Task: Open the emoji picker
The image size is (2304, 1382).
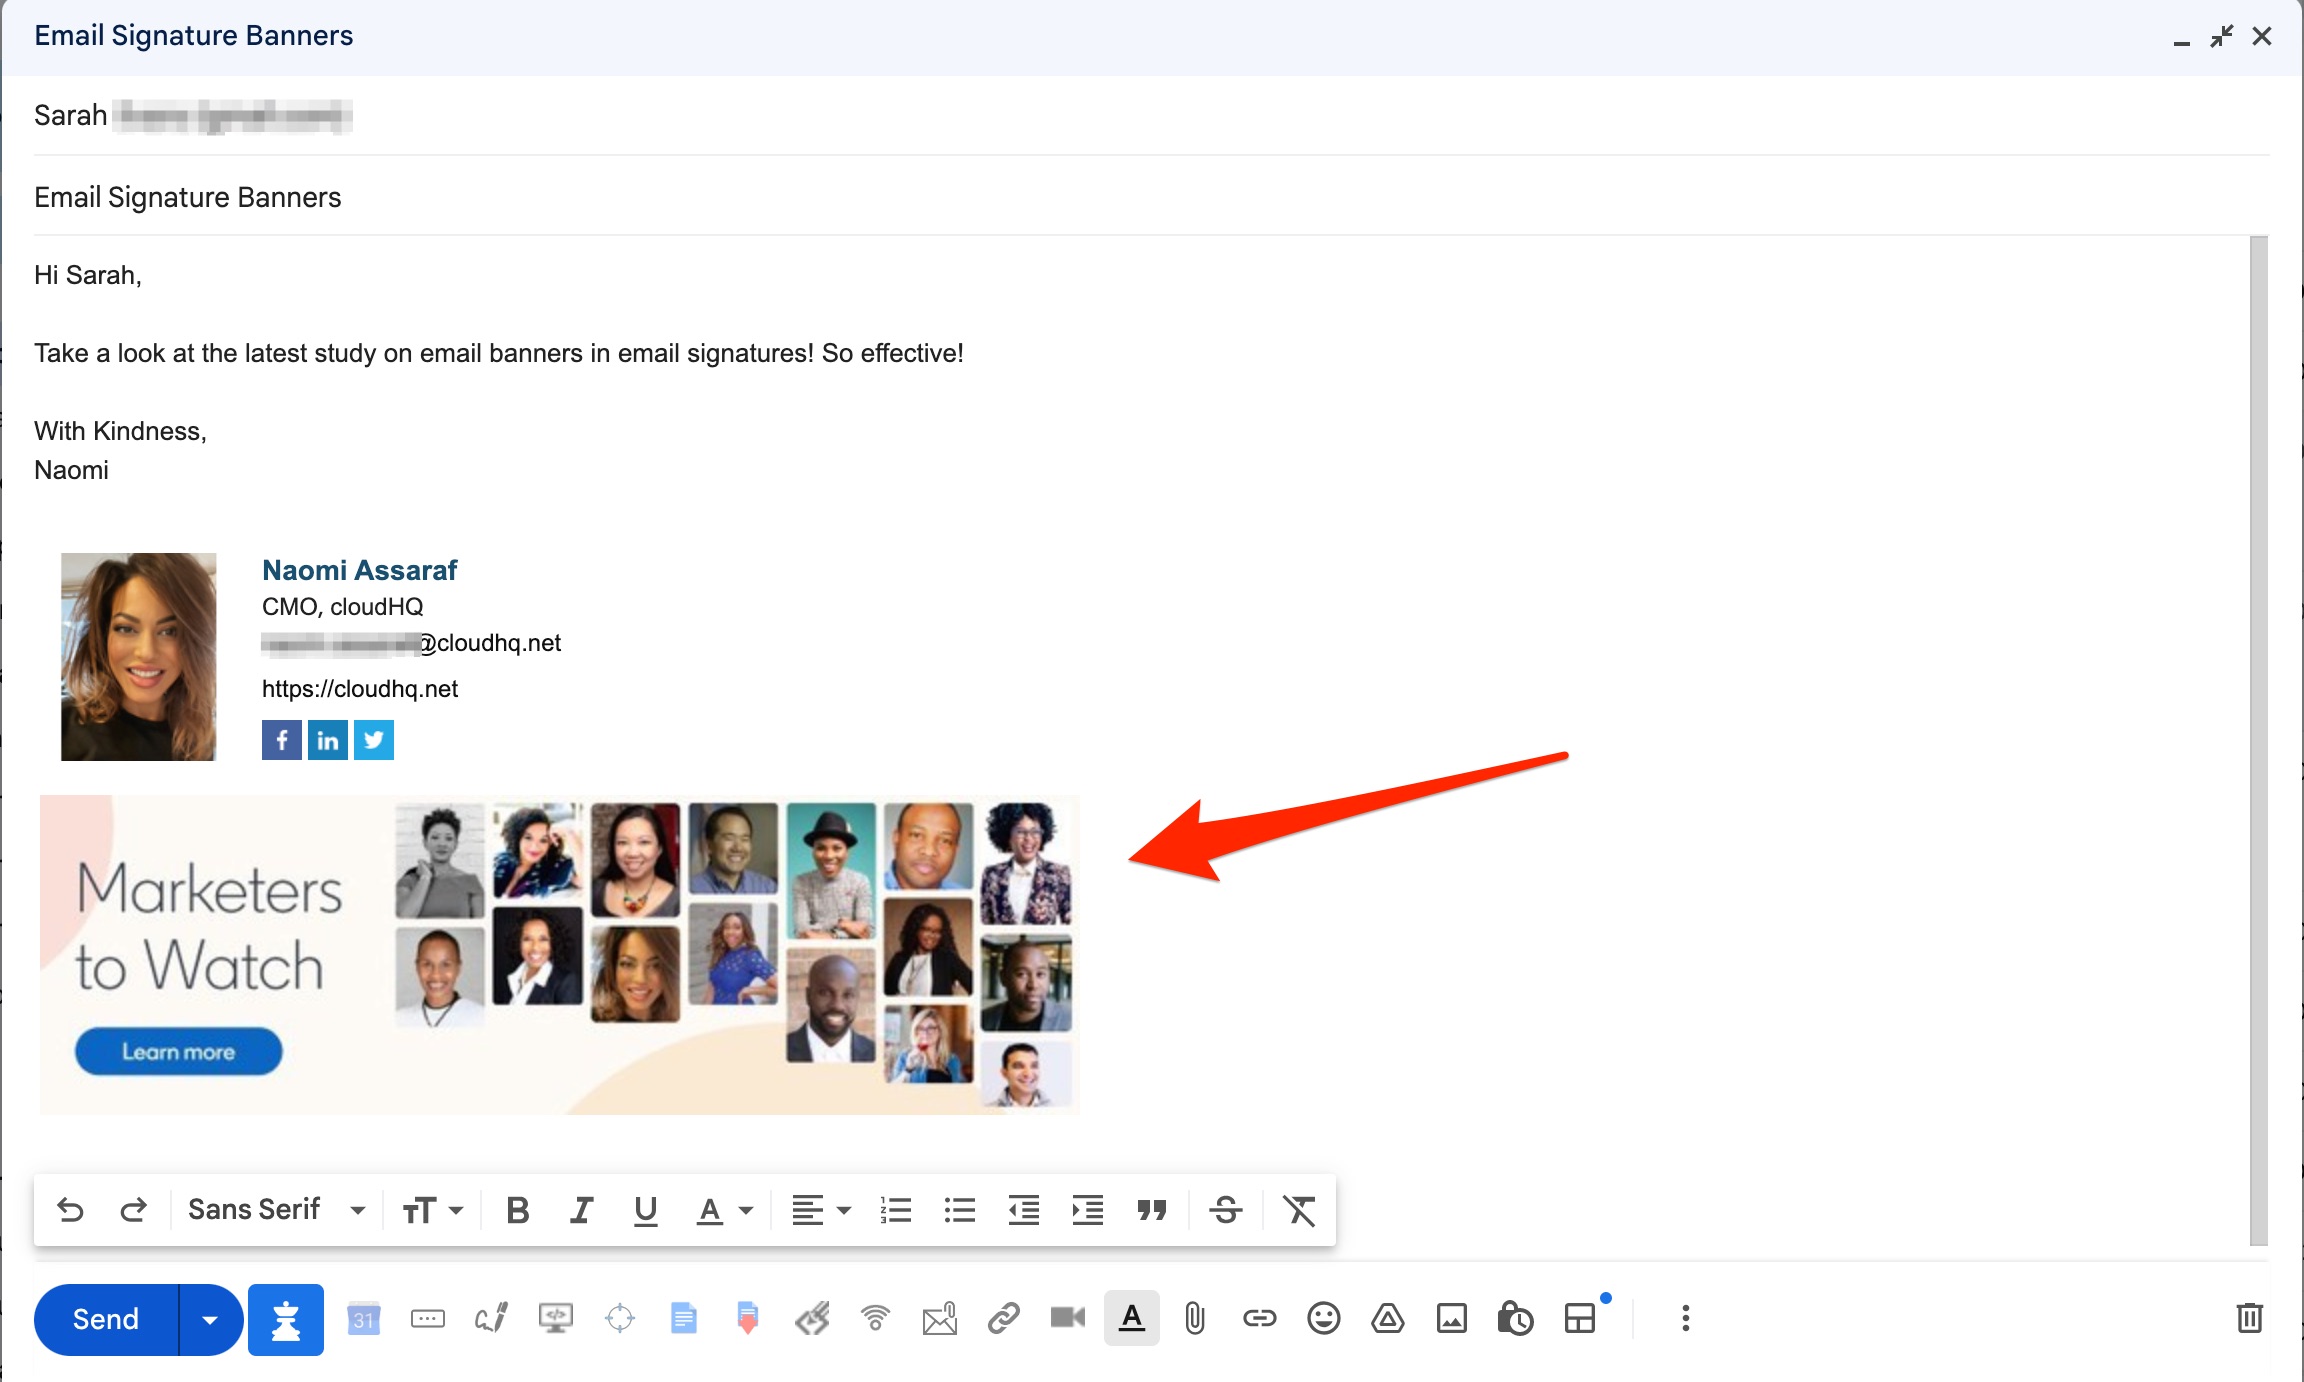Action: pyautogui.click(x=1323, y=1318)
